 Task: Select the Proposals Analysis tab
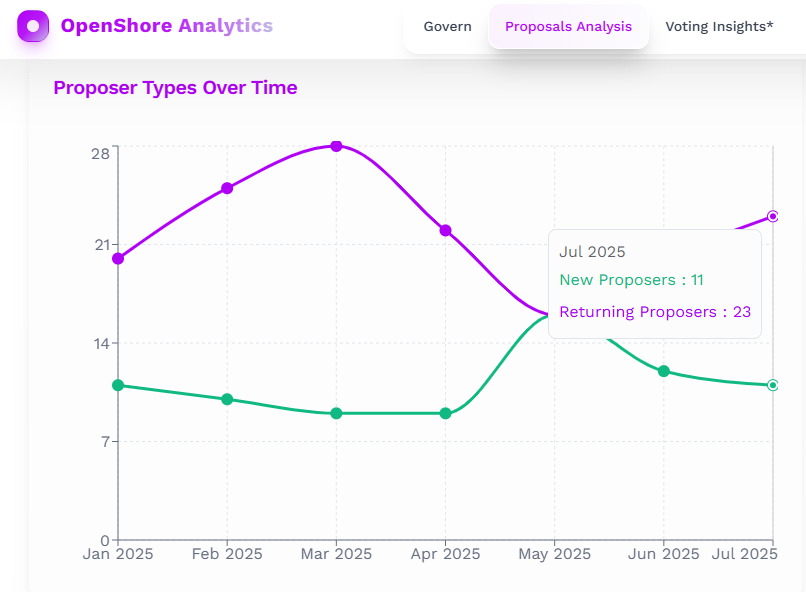[568, 27]
